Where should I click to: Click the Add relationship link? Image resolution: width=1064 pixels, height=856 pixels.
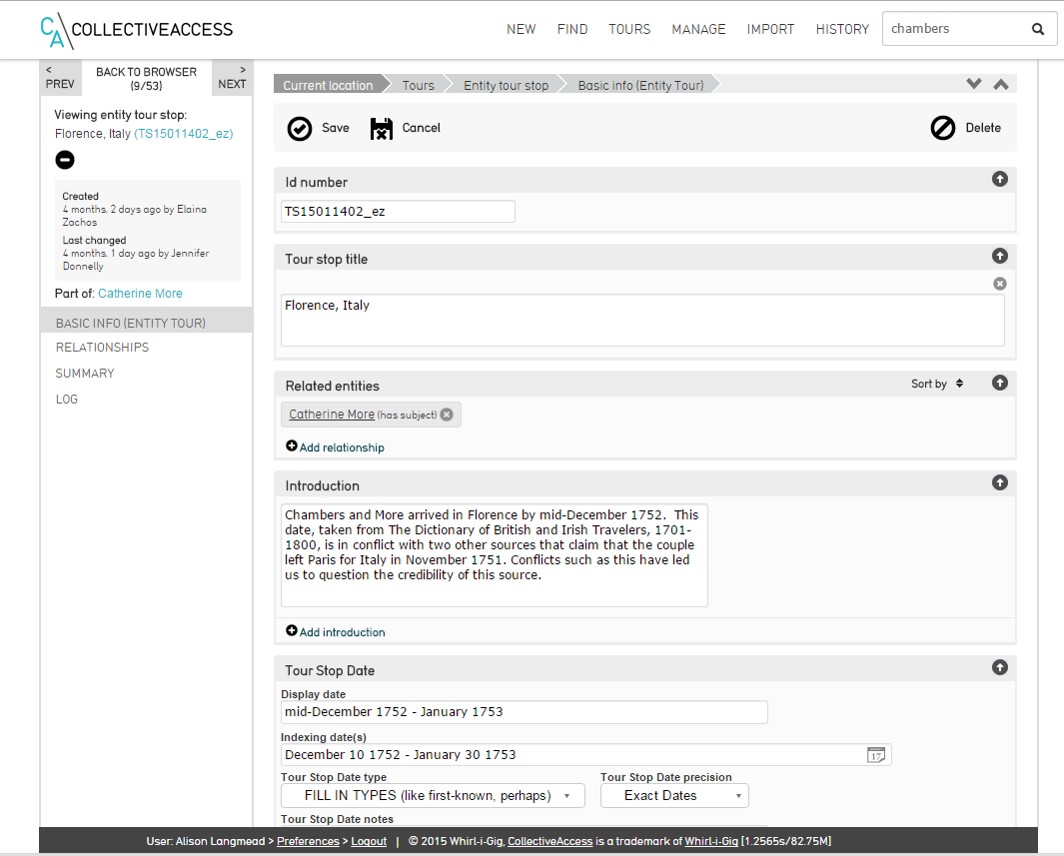tap(342, 447)
